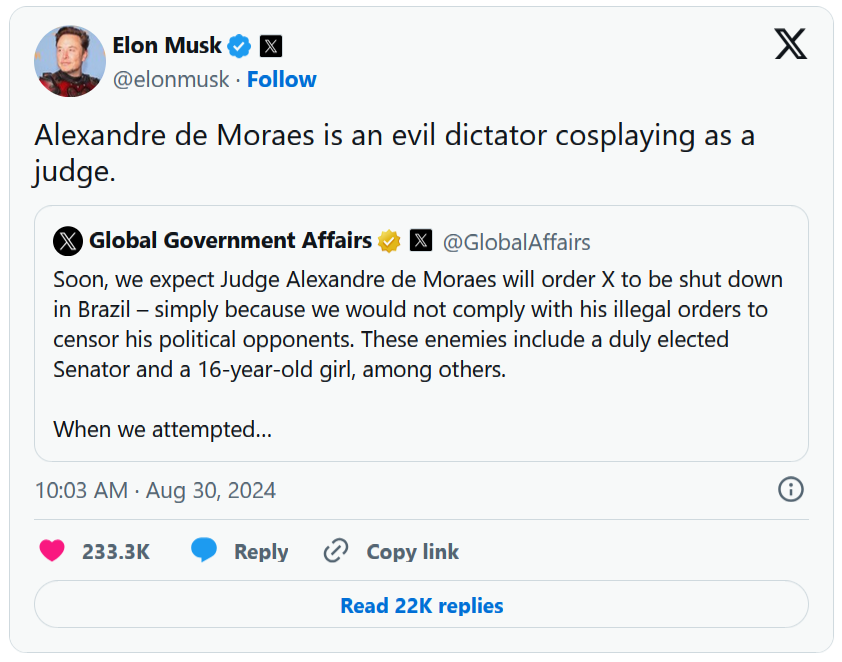The height and width of the screenshot is (662, 842).
Task: Click the Global Government Affairs X avatar
Action: tap(68, 241)
